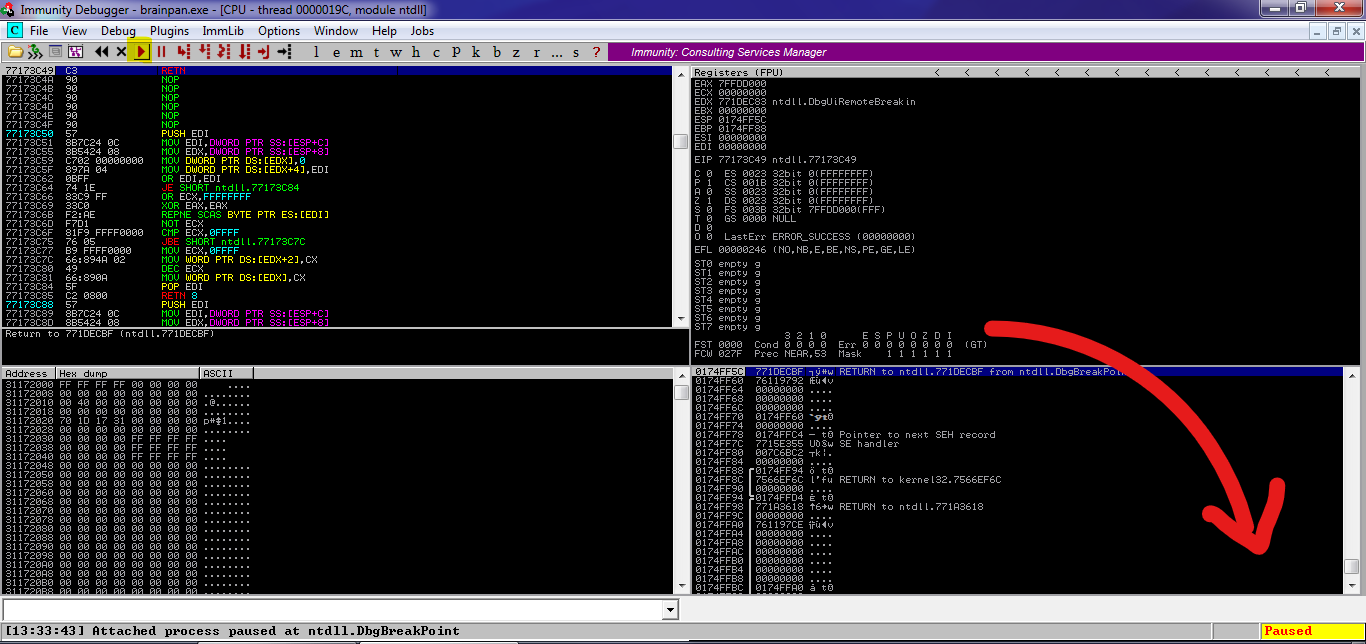This screenshot has width=1366, height=644.
Task: Select 'RETURN to kernel32.7566EF6C' stack row
Action: click(1018, 480)
